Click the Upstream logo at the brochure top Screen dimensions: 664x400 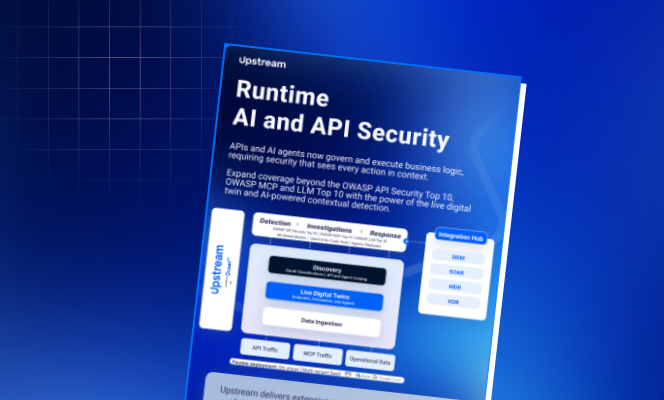(262, 62)
